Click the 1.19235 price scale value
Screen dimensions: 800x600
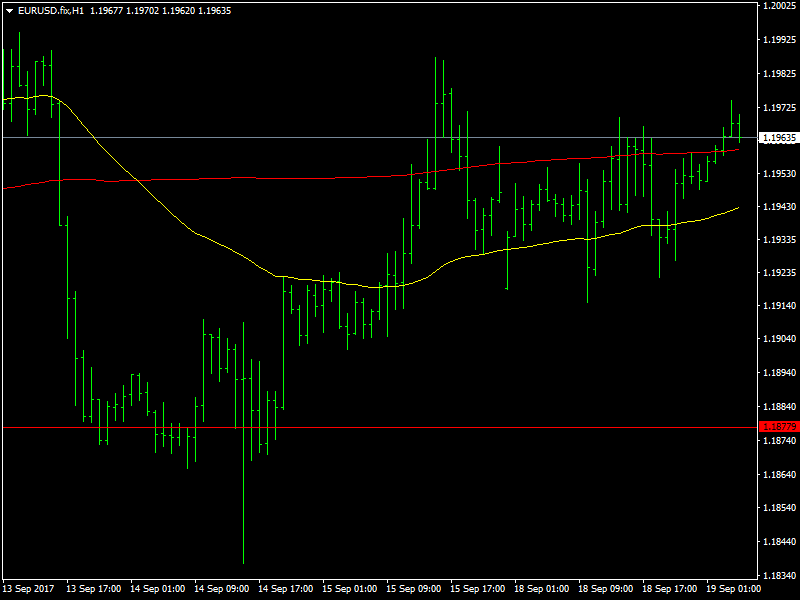click(x=779, y=273)
